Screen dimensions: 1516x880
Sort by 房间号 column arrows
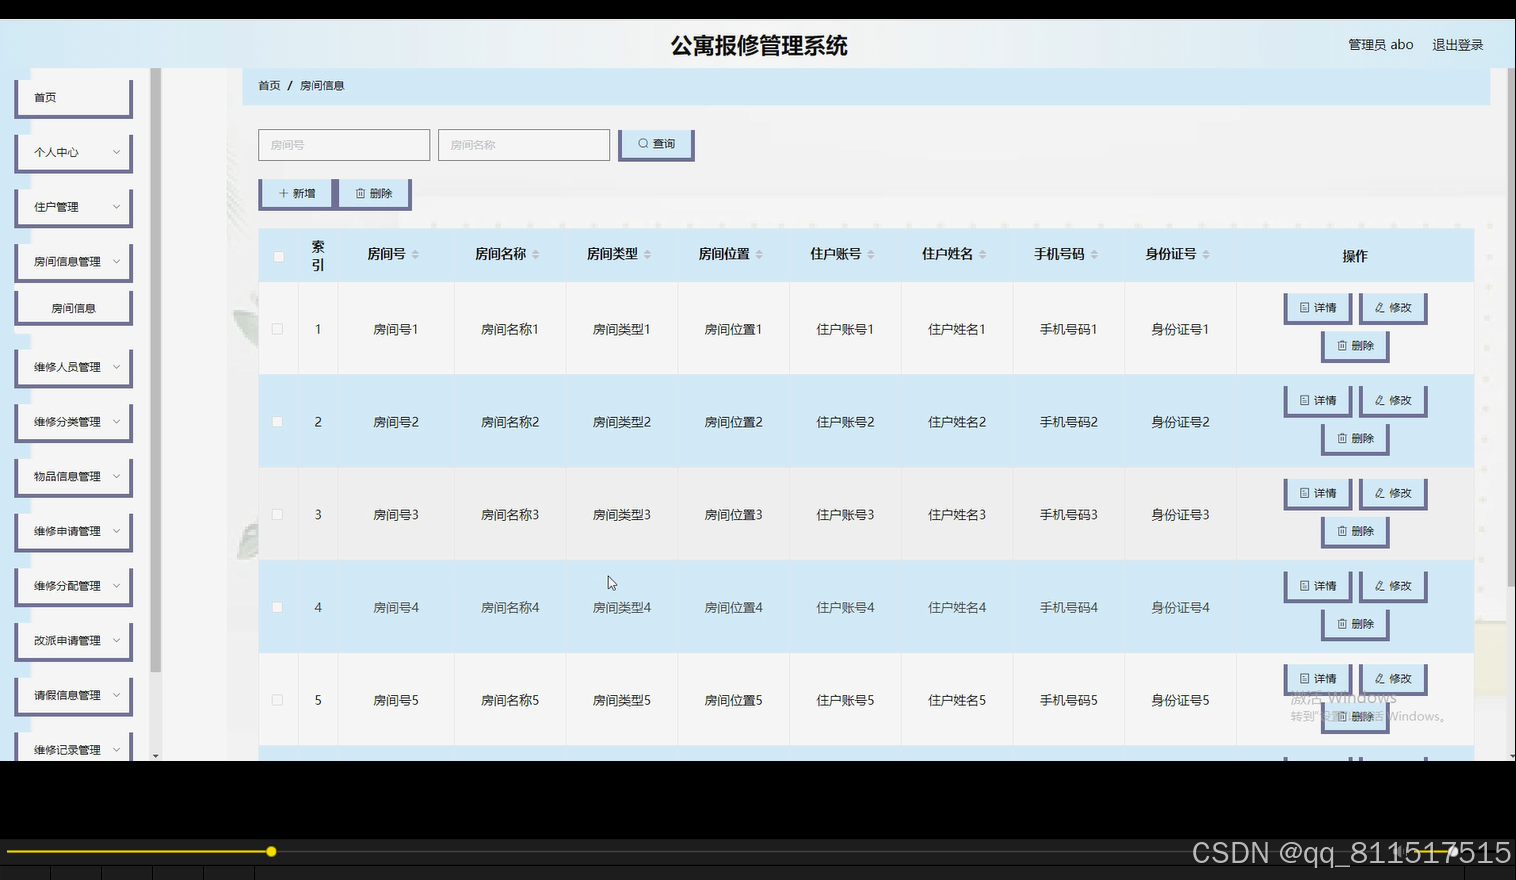coord(415,255)
